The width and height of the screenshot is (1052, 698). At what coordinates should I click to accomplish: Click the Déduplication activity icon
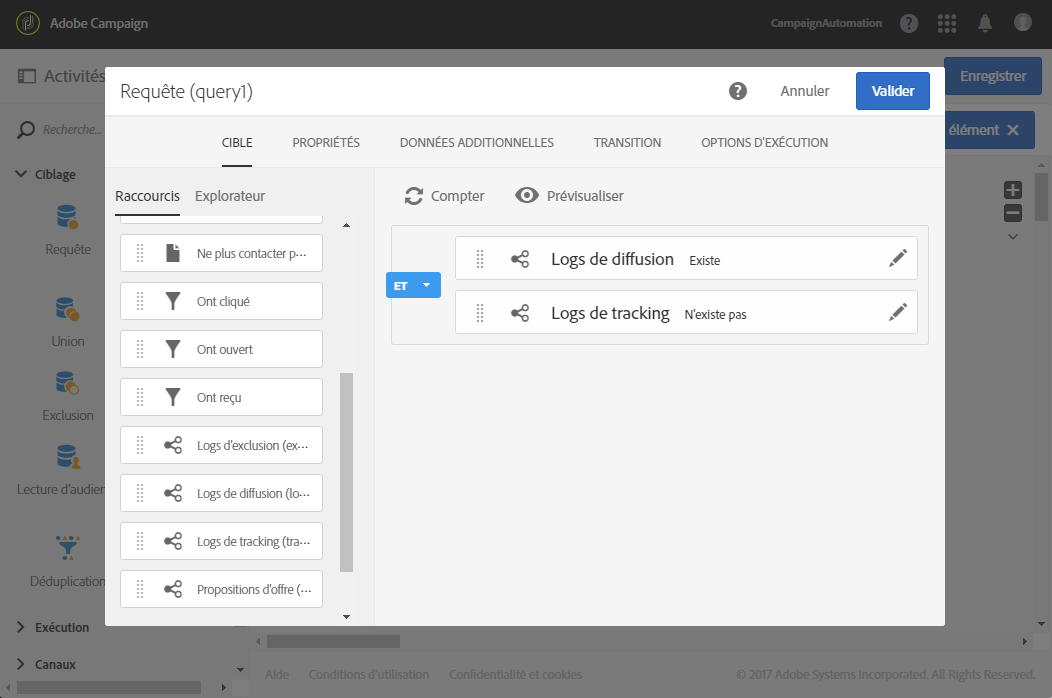(68, 547)
